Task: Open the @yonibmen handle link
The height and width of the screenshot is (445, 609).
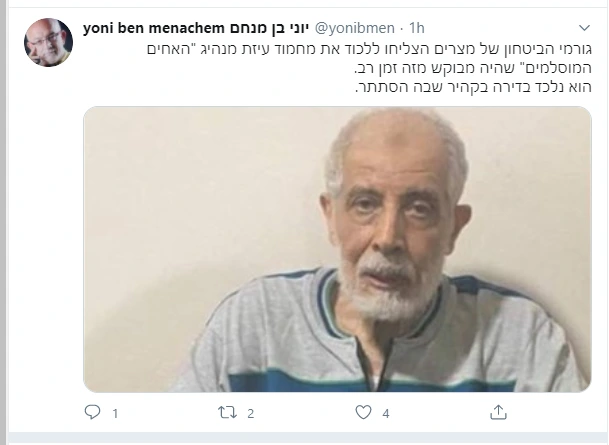Action: pyautogui.click(x=354, y=28)
